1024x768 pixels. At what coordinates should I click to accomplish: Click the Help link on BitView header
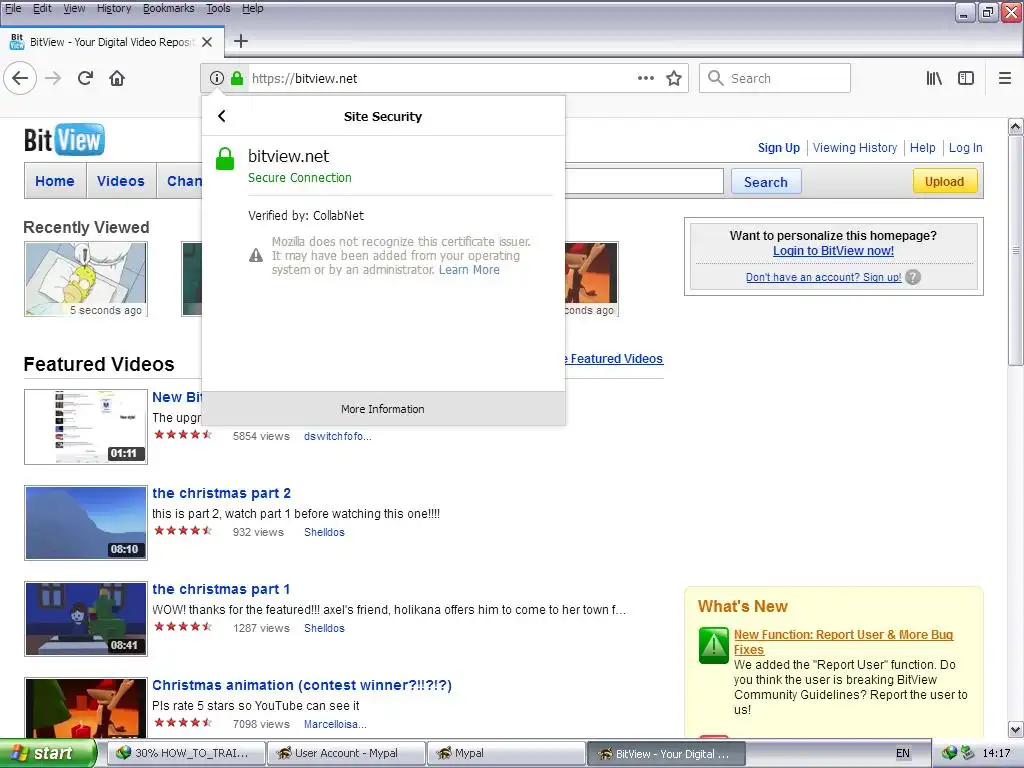click(x=923, y=148)
